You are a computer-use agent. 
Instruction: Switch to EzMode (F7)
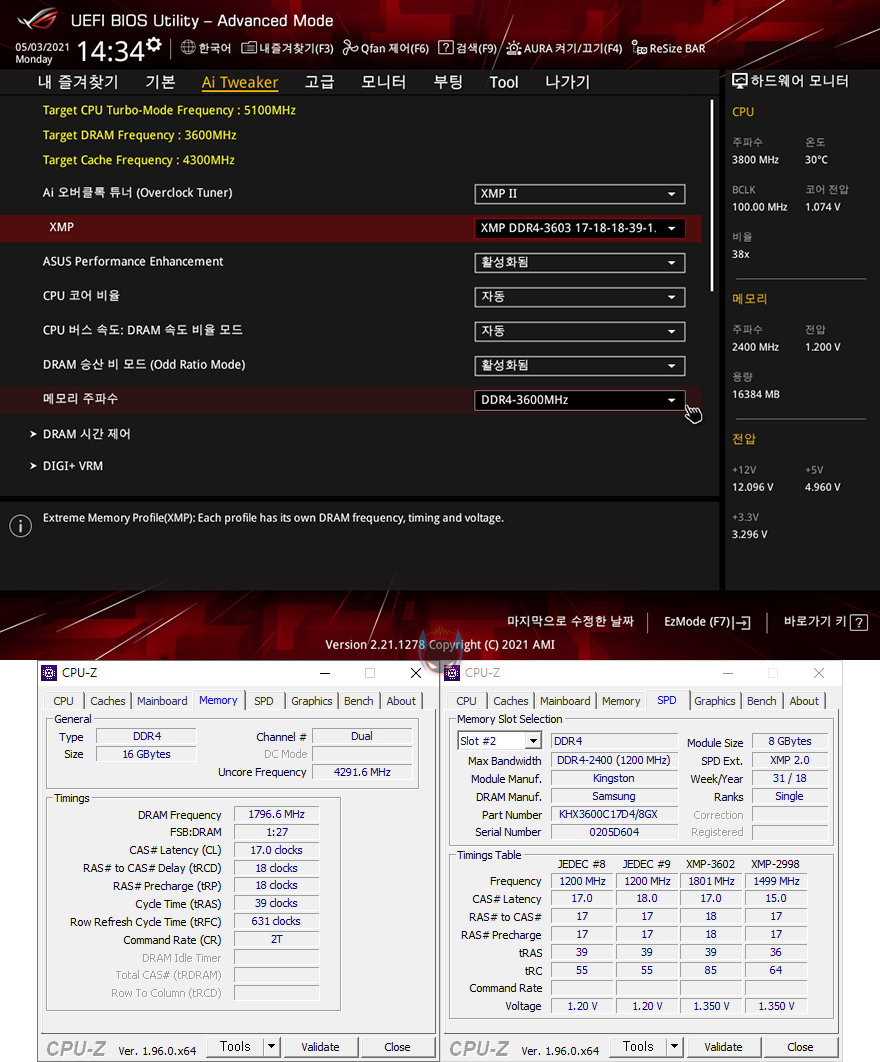tap(707, 622)
